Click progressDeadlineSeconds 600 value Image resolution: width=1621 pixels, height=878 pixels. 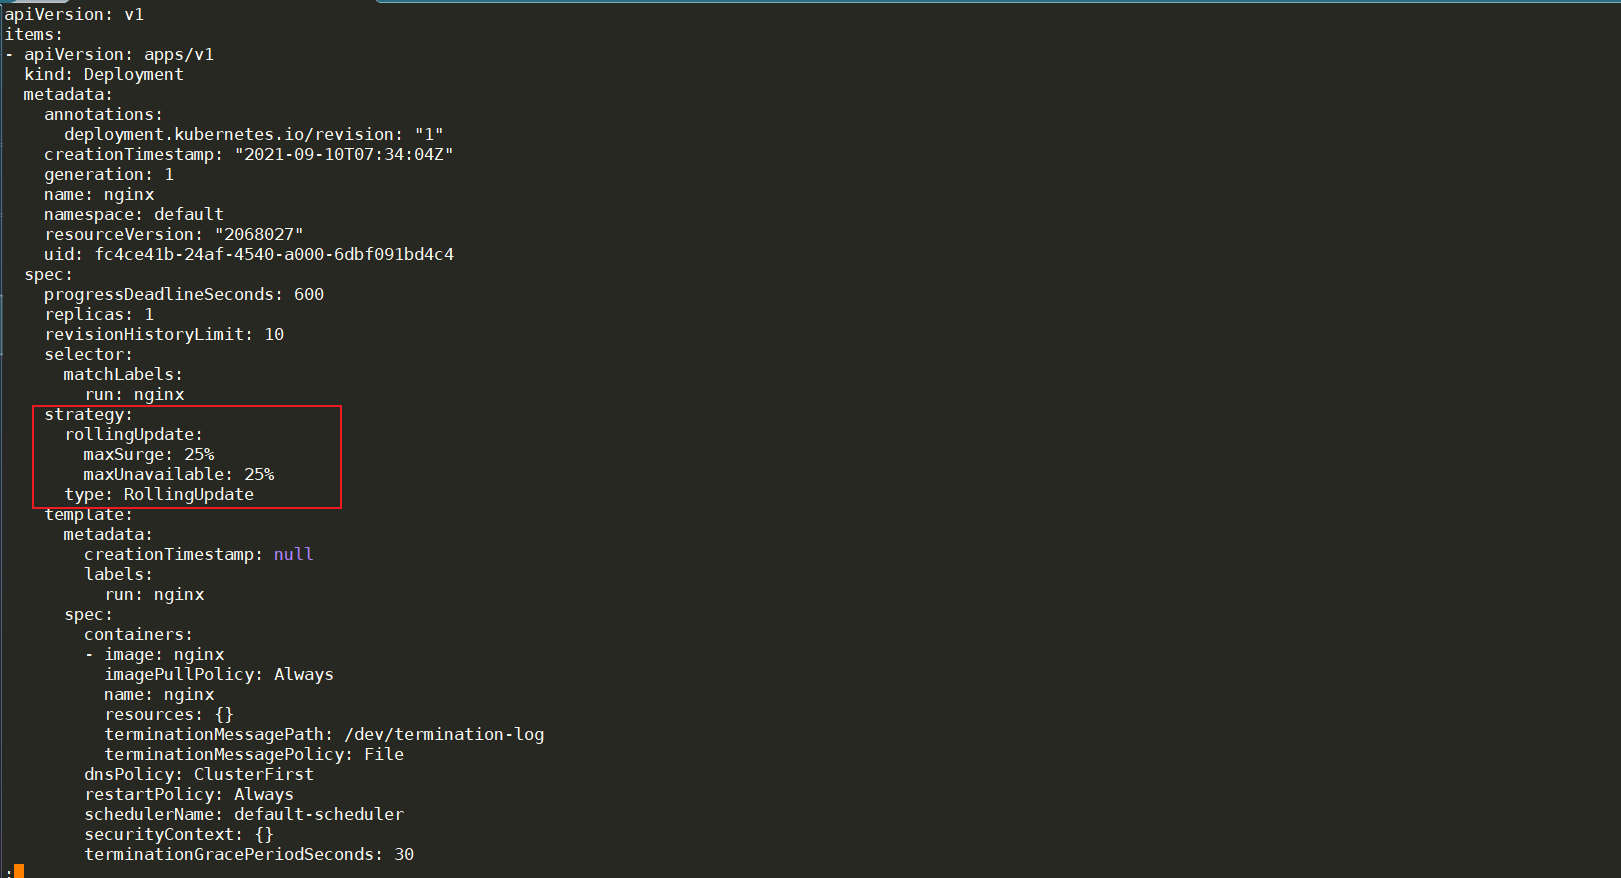309,295
